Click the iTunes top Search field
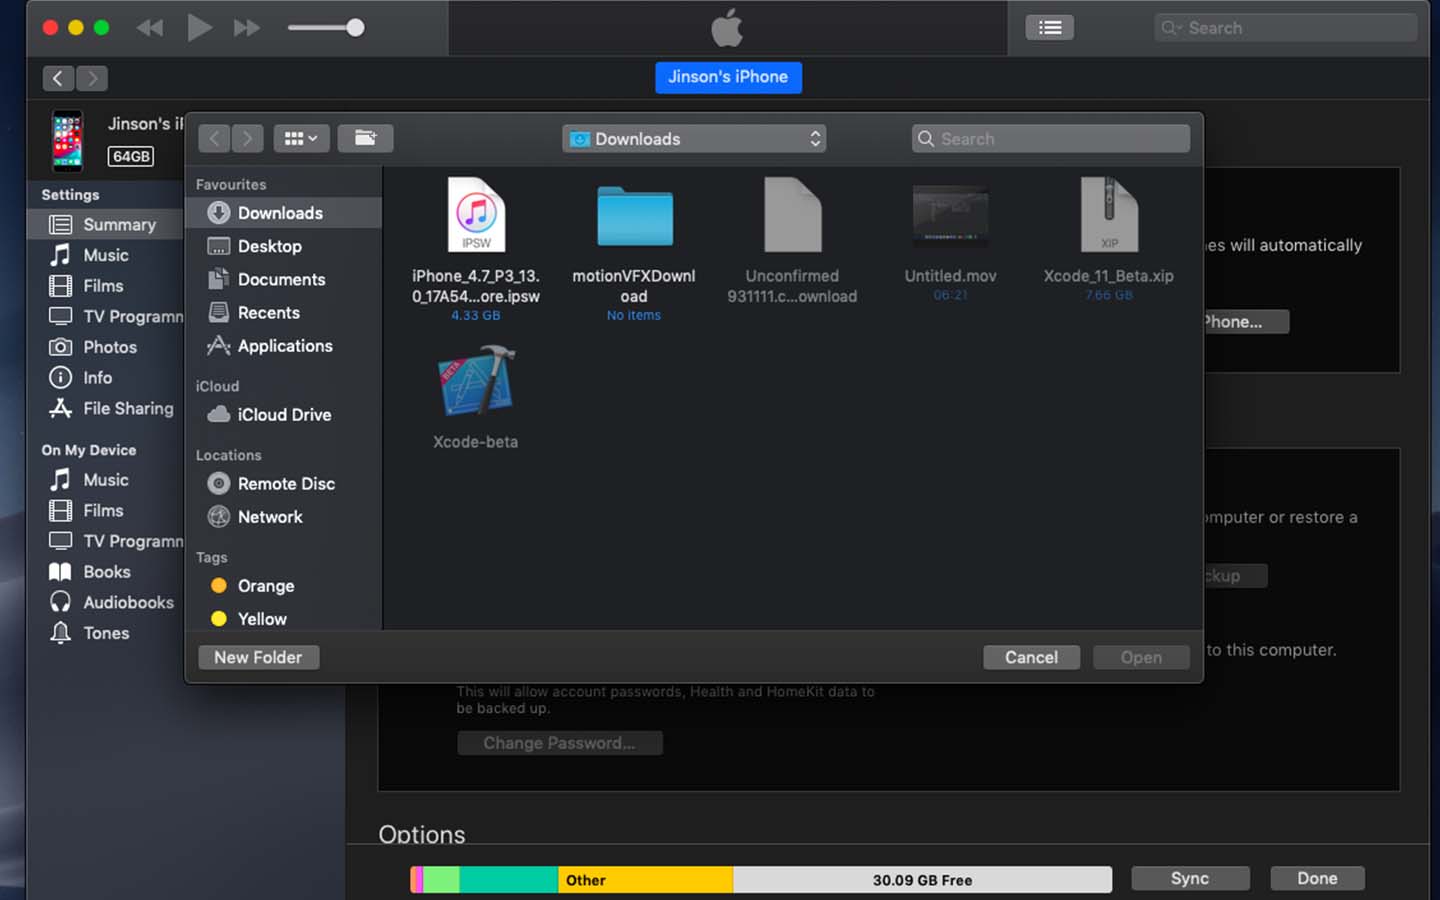 pos(1286,28)
